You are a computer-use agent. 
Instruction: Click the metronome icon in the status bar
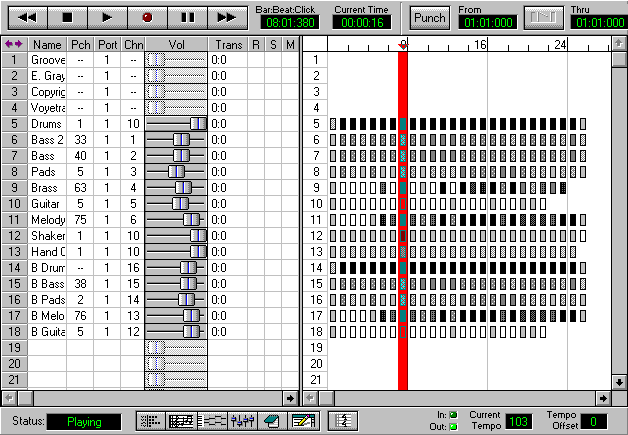[343, 421]
